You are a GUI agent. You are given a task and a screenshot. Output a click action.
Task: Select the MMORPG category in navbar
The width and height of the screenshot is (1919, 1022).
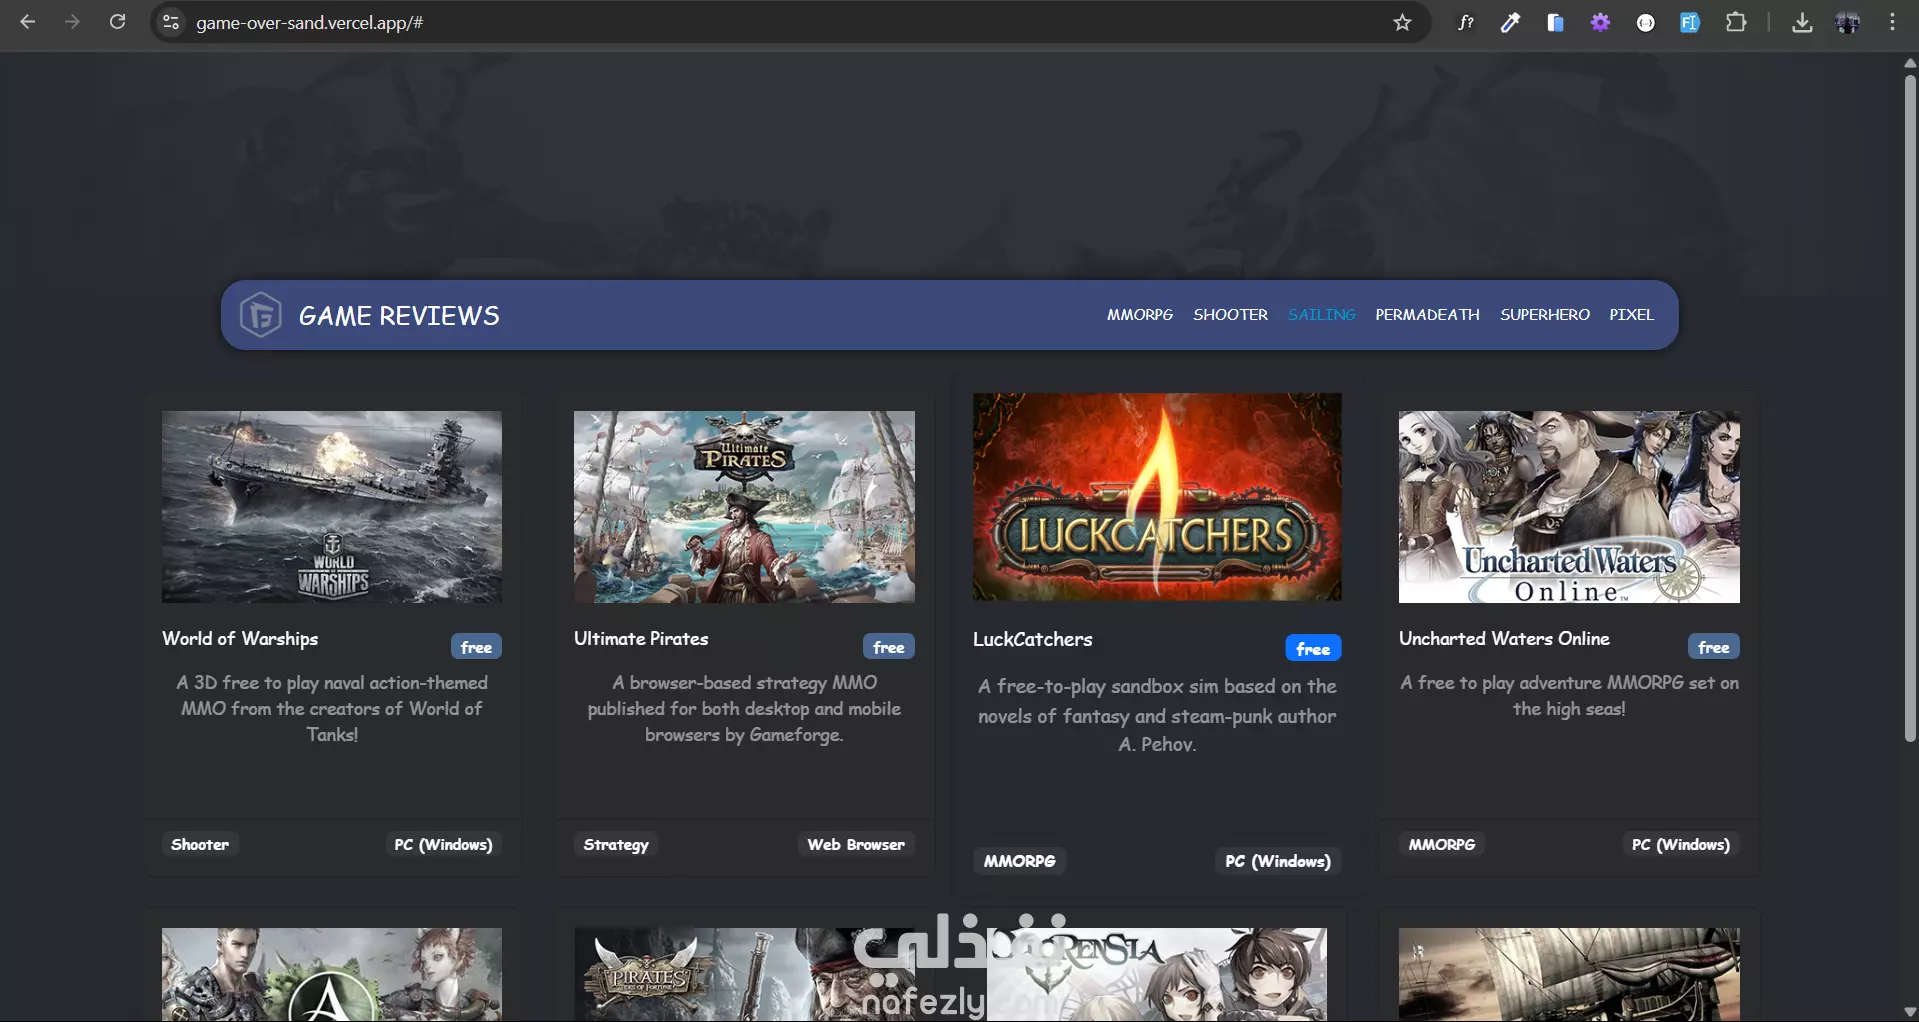tap(1140, 314)
